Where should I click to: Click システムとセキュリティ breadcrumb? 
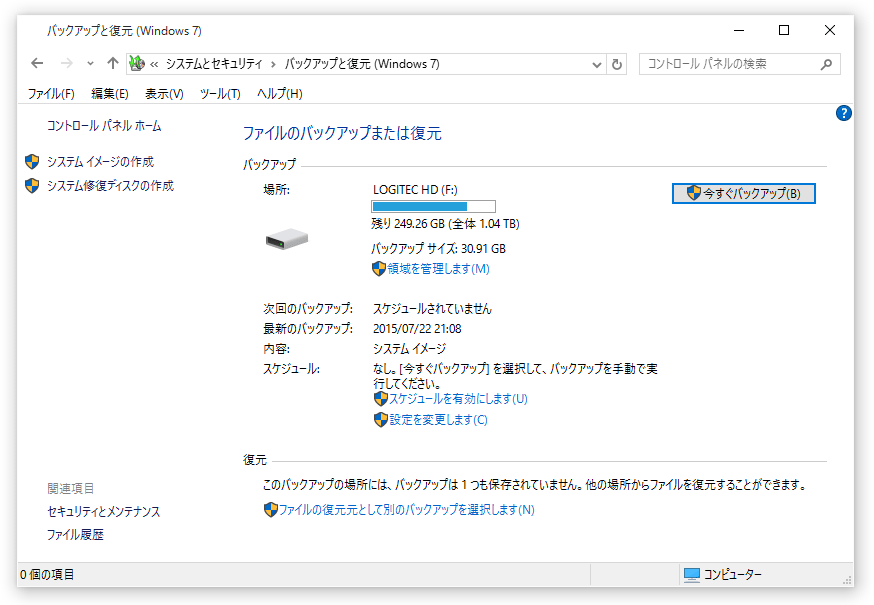(x=214, y=64)
